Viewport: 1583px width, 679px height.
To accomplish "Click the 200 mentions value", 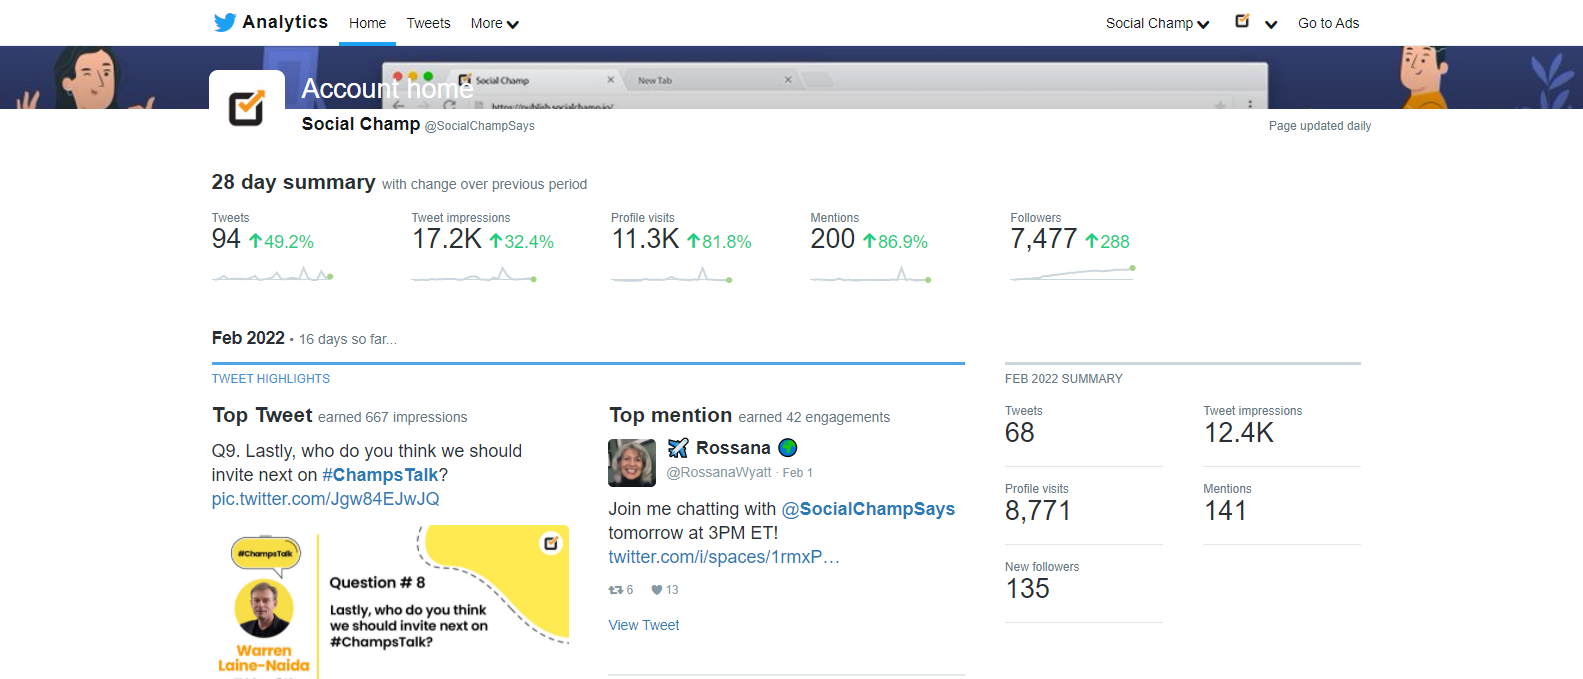I will (832, 239).
